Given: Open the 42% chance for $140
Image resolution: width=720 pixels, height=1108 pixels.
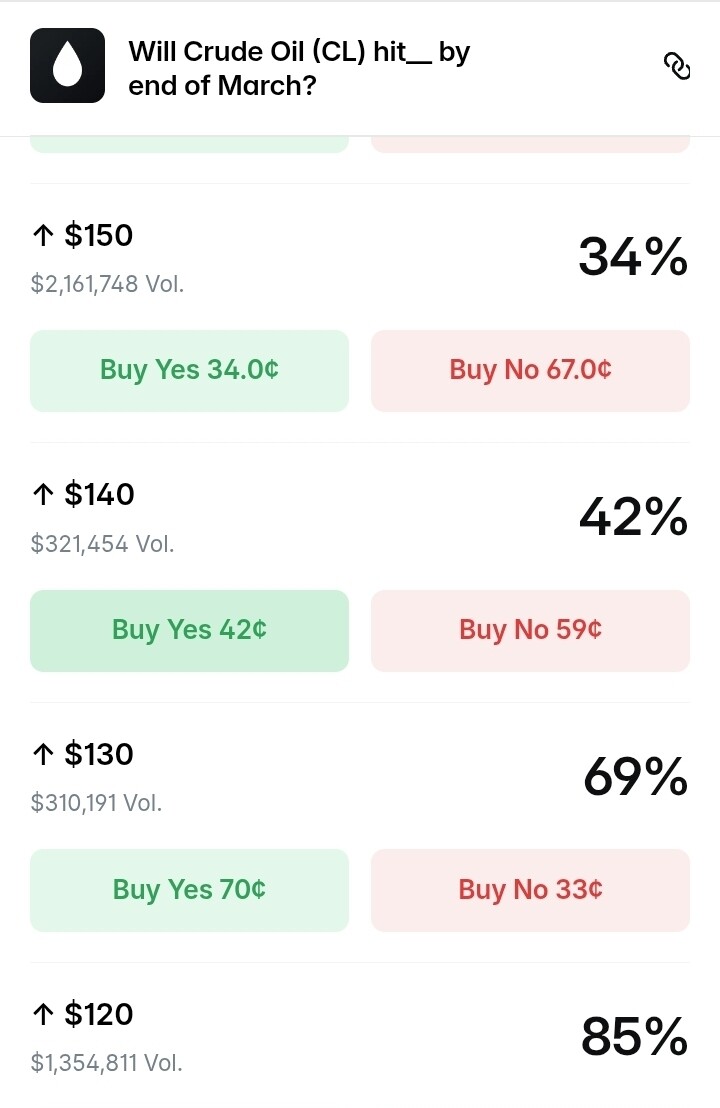Looking at the screenshot, I should [x=633, y=517].
